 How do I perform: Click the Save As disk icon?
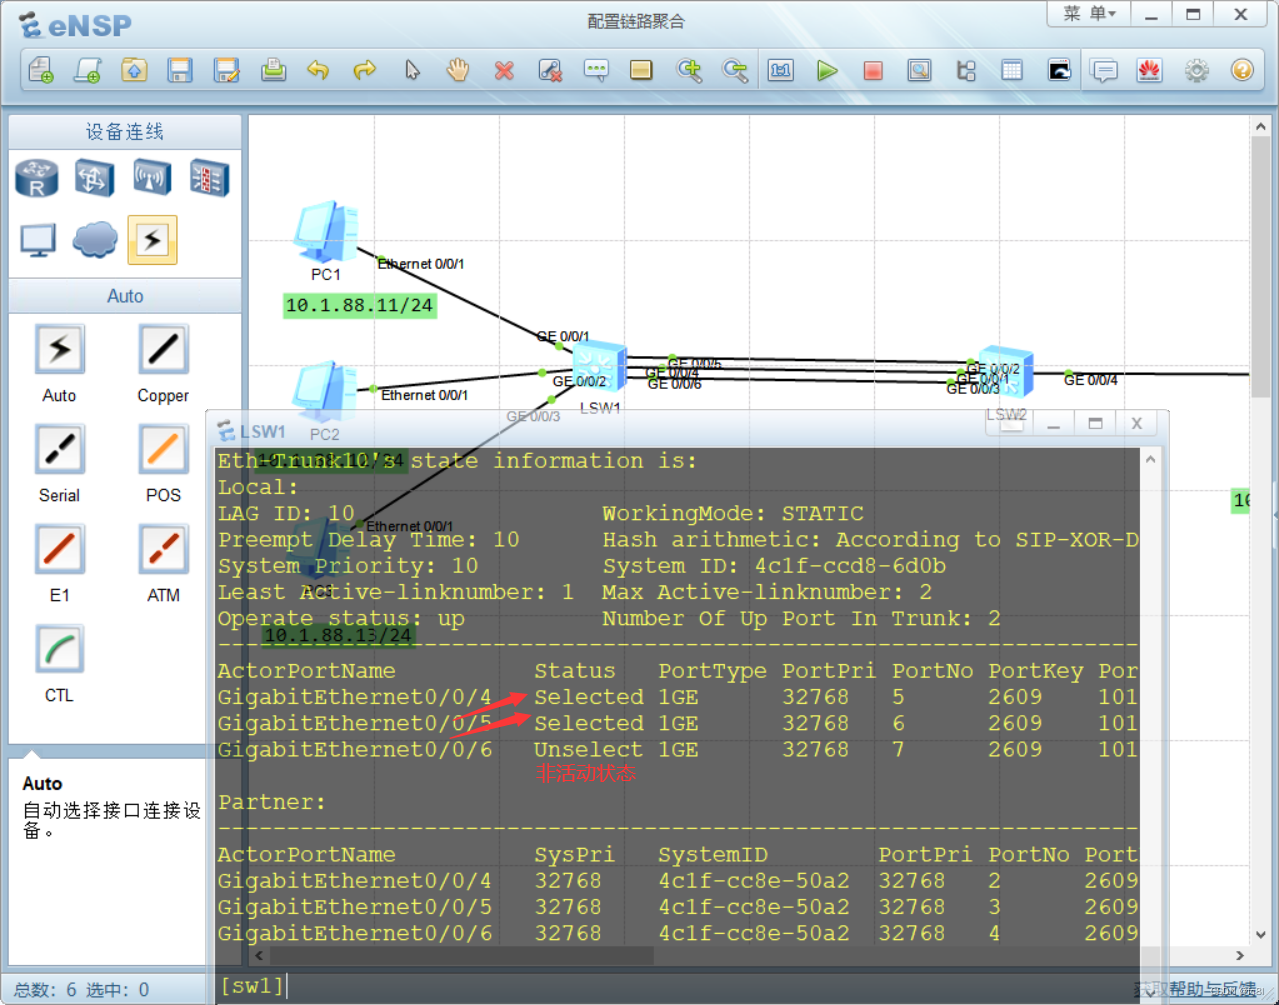[x=227, y=71]
